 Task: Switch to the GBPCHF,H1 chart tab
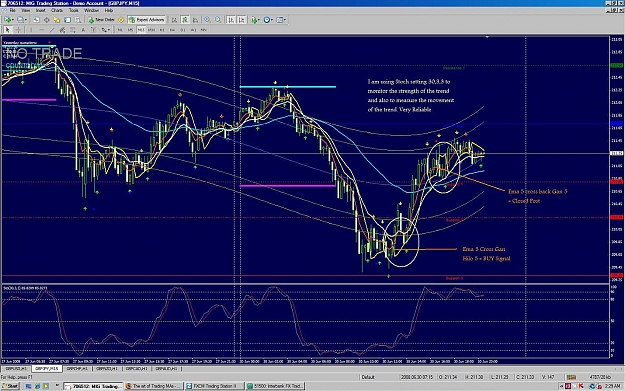click(x=77, y=369)
